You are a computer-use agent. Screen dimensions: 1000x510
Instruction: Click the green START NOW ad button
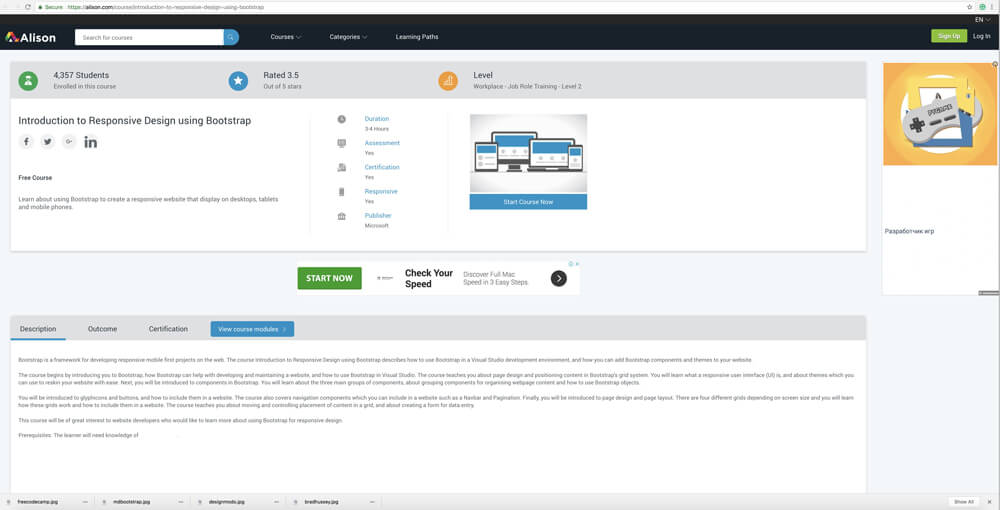coord(329,279)
